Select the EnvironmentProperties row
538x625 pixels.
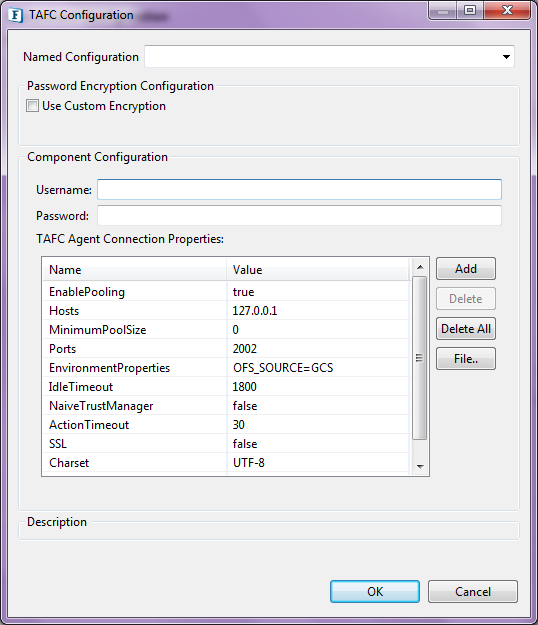[x=226, y=368]
